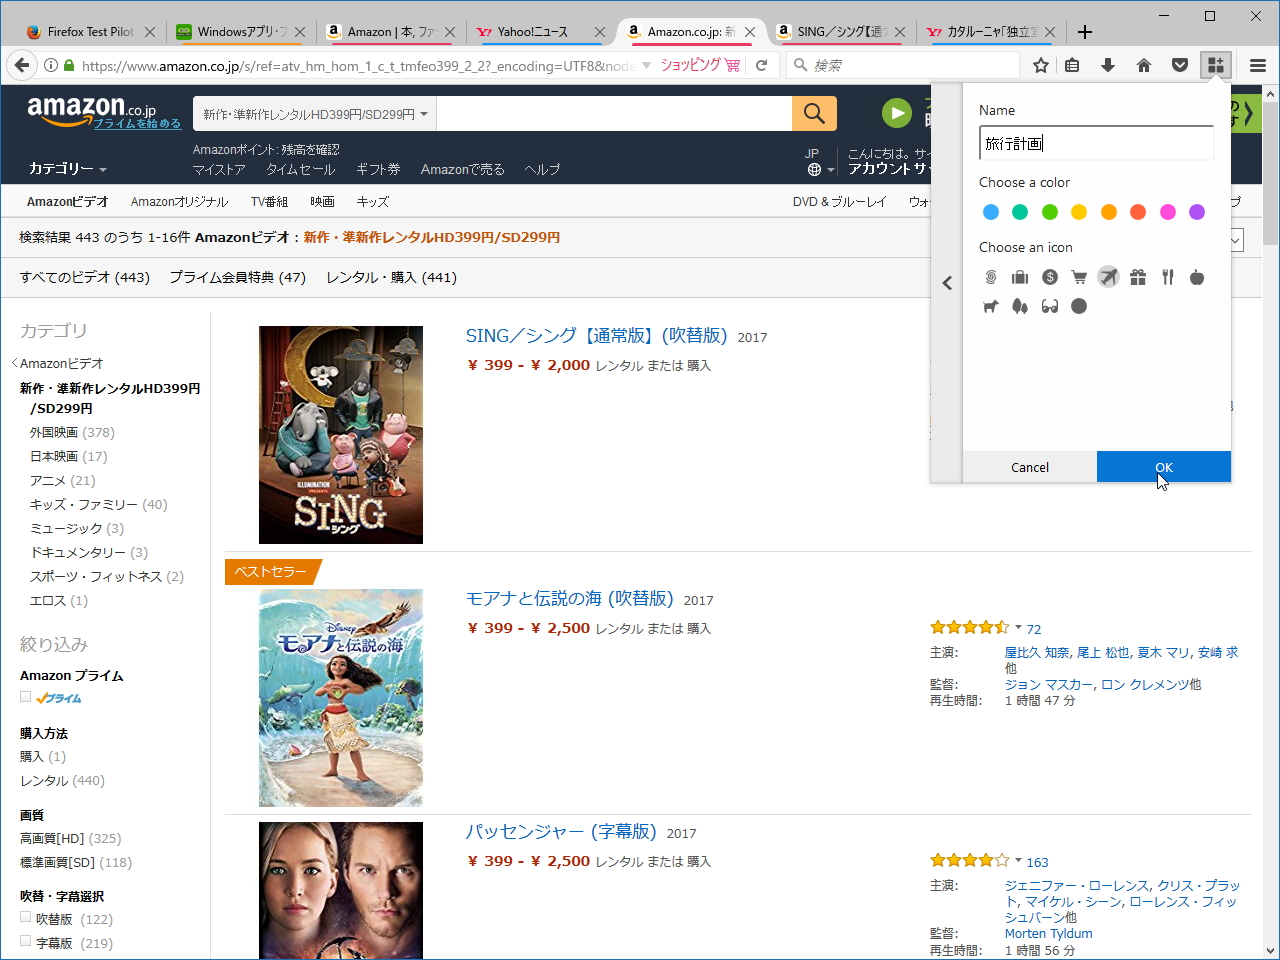This screenshot has height=960, width=1280.
Task: Open モアナと伝説の海 (吹替版) title link
Action: click(x=570, y=599)
